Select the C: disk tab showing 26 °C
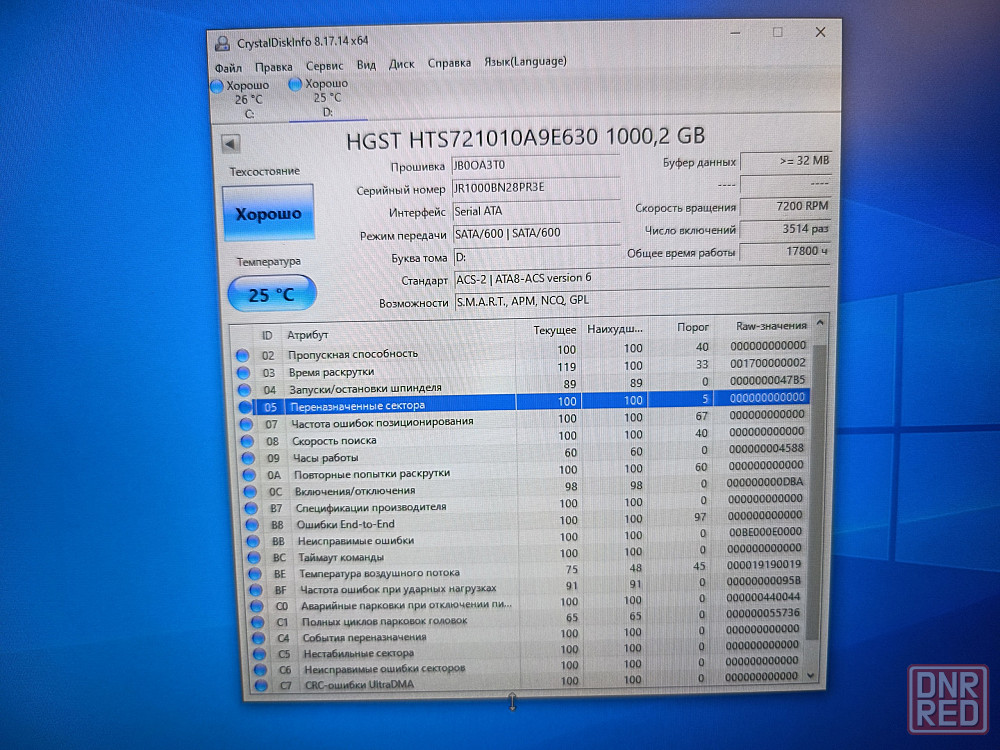Viewport: 1000px width, 750px height. coord(243,99)
